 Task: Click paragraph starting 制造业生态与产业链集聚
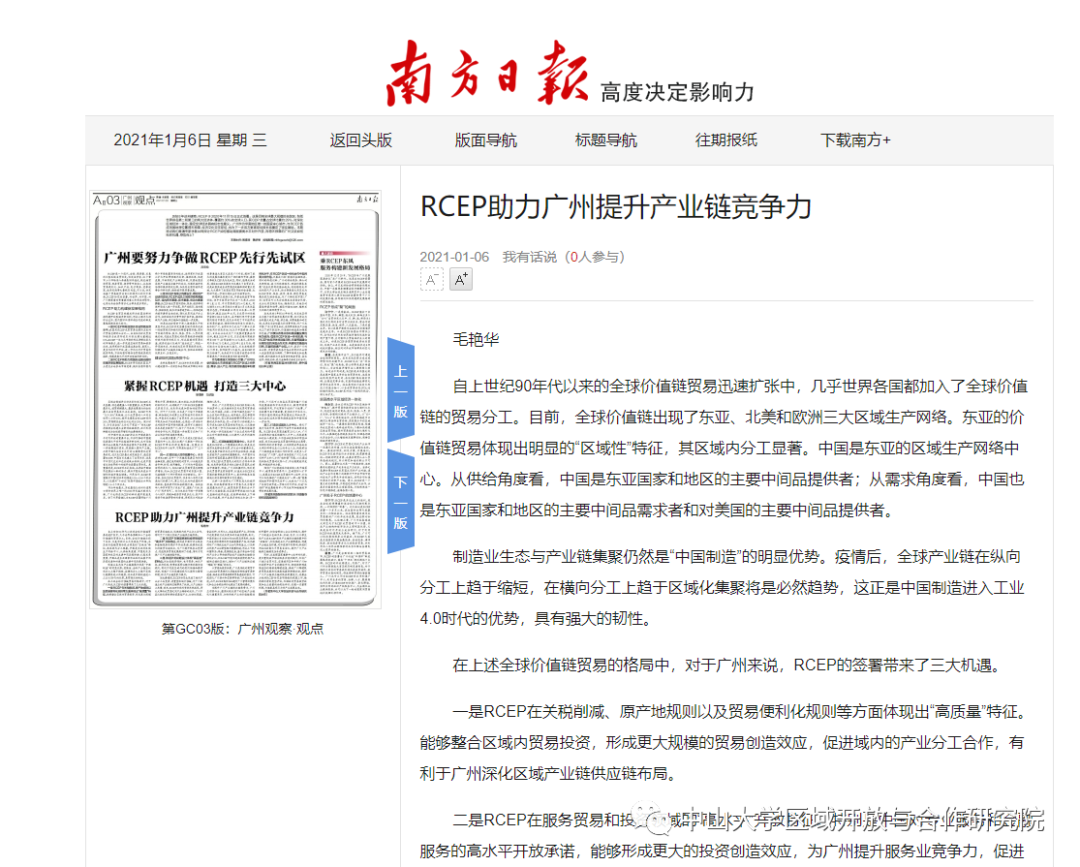(x=723, y=587)
